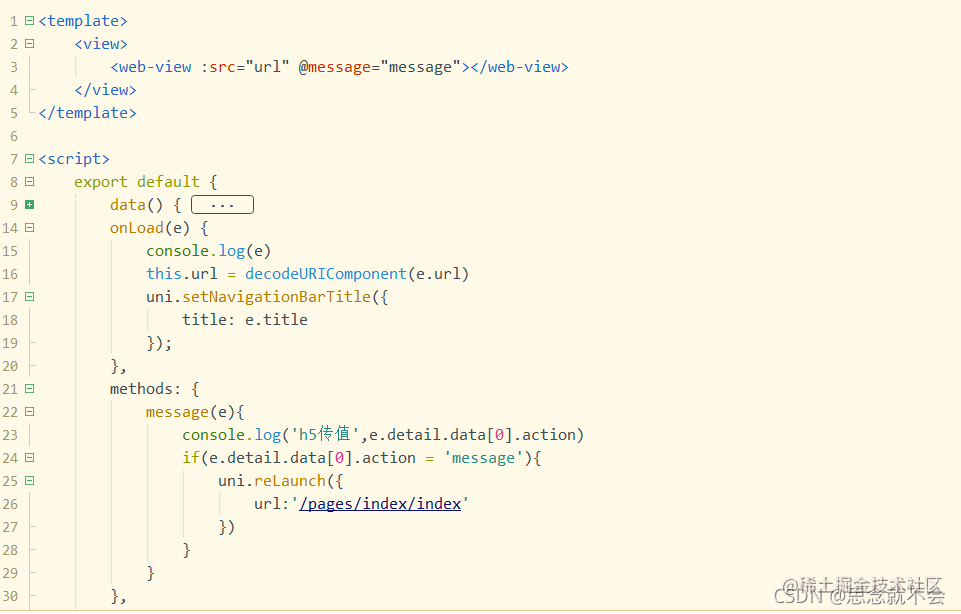
Task: Open the '/pages/index/index' link
Action: 381,503
